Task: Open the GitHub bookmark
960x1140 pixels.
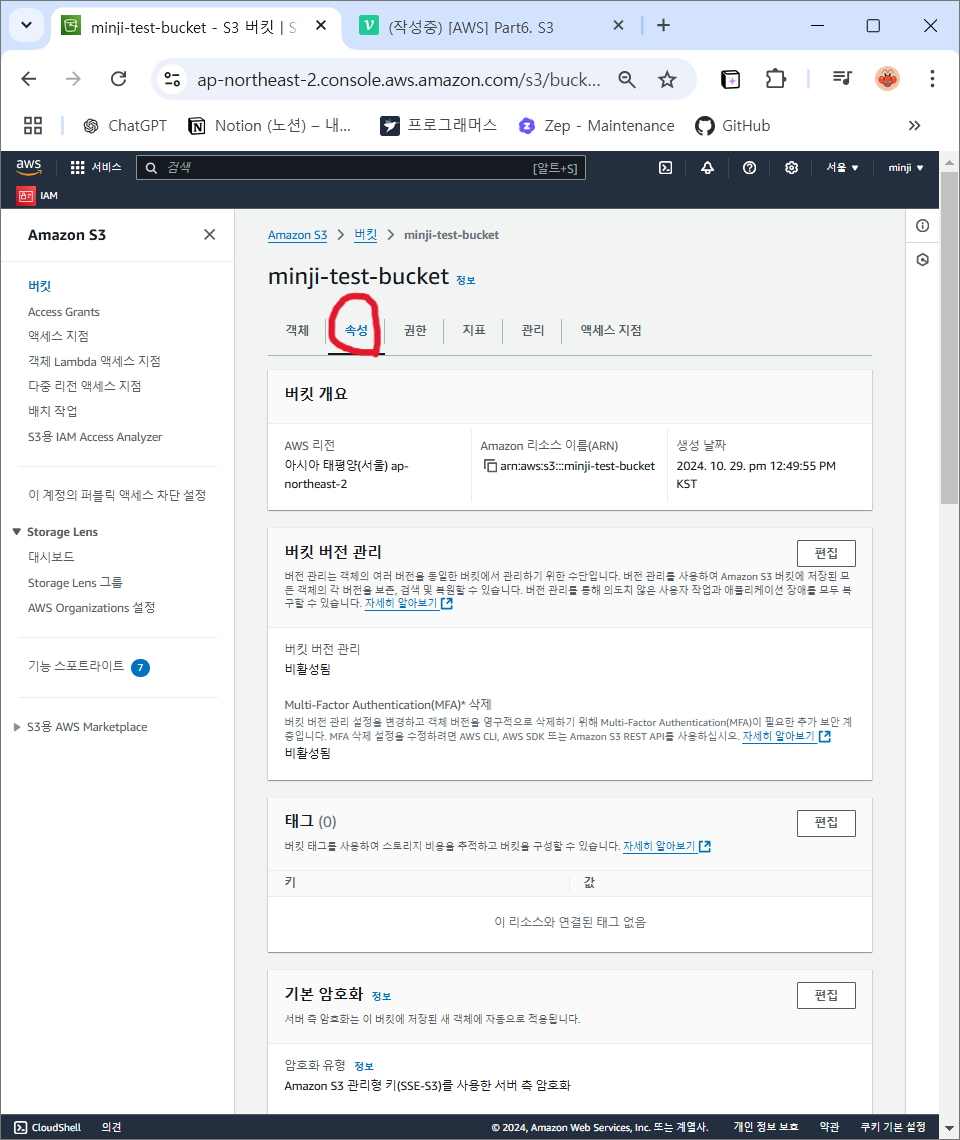Action: click(732, 126)
